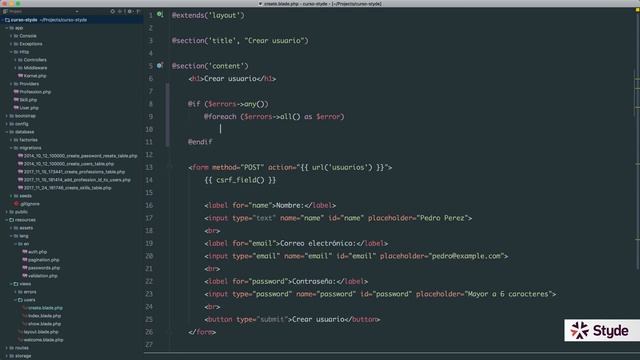Hide the Project tool window using header icon

[138, 11]
